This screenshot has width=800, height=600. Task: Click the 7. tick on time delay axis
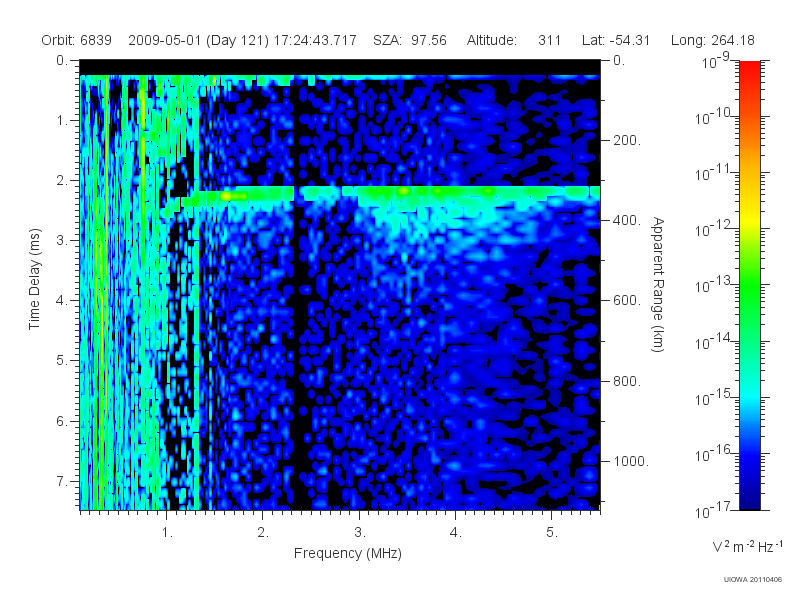click(x=62, y=481)
